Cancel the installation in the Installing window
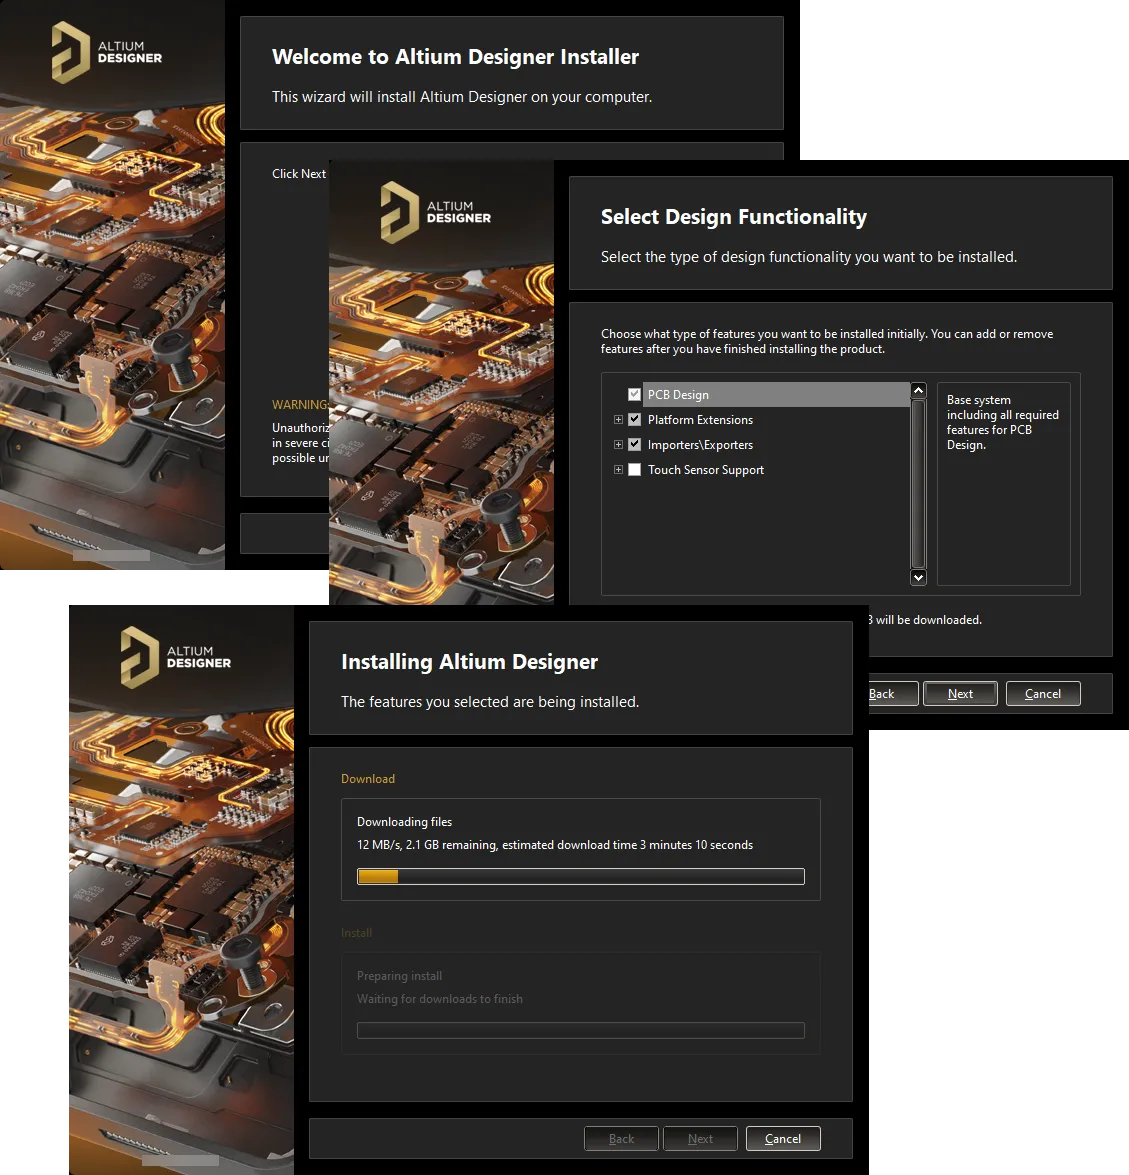The height and width of the screenshot is (1175, 1129). pos(783,1139)
